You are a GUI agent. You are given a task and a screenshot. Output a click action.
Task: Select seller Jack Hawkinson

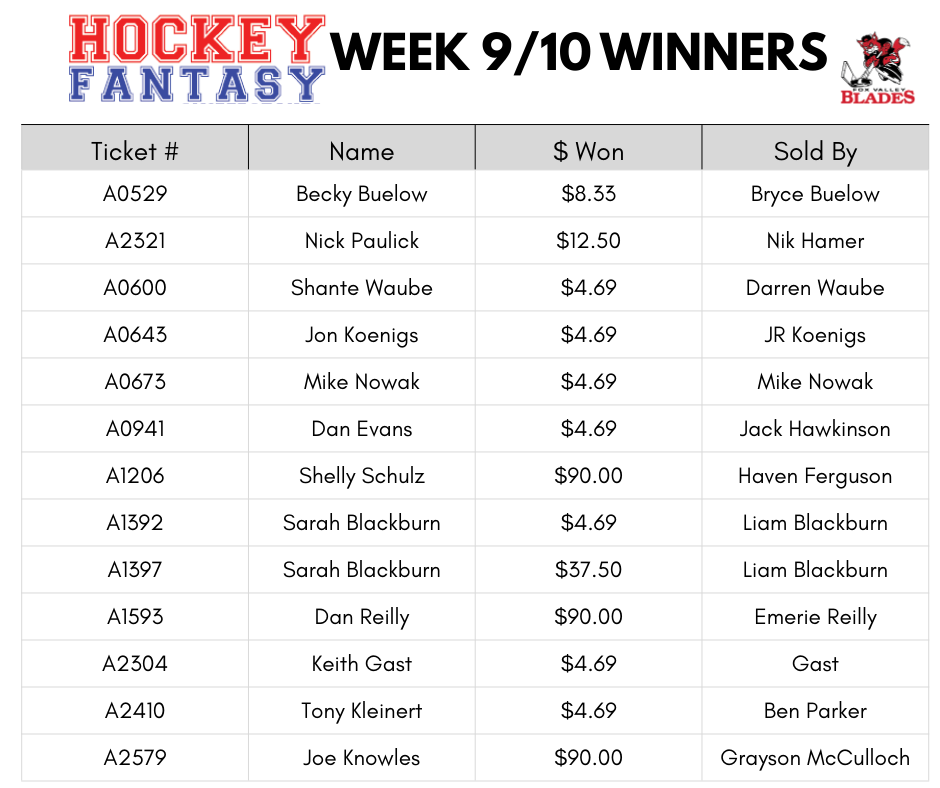coord(815,429)
